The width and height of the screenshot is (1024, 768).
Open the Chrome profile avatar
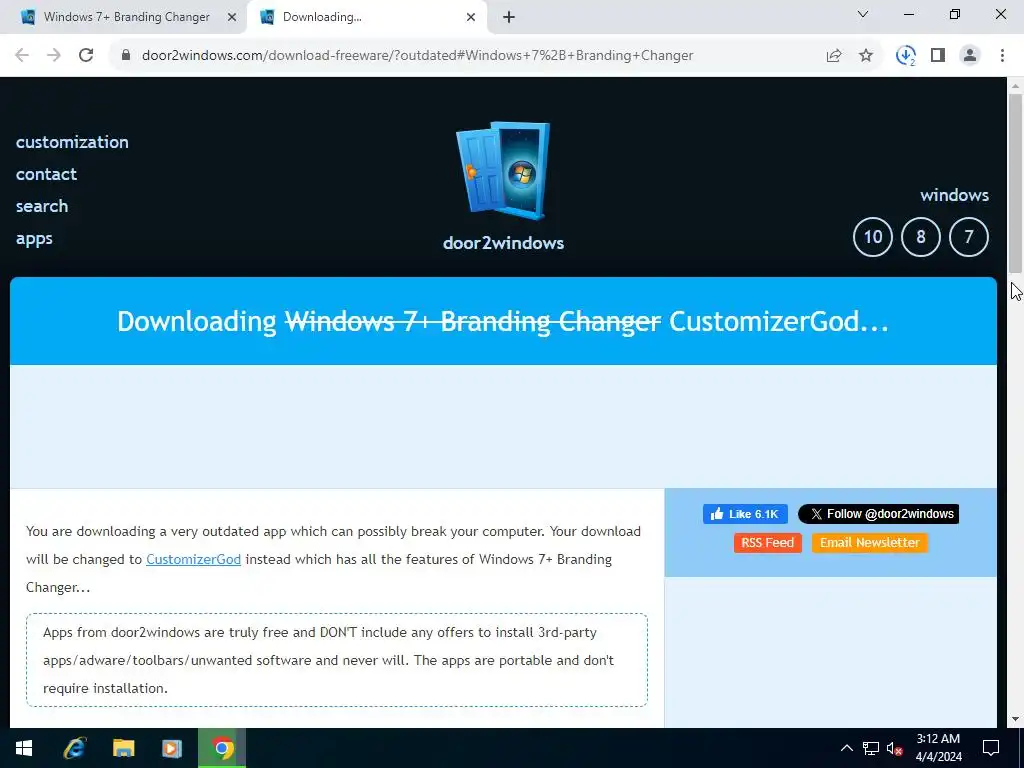[970, 56]
